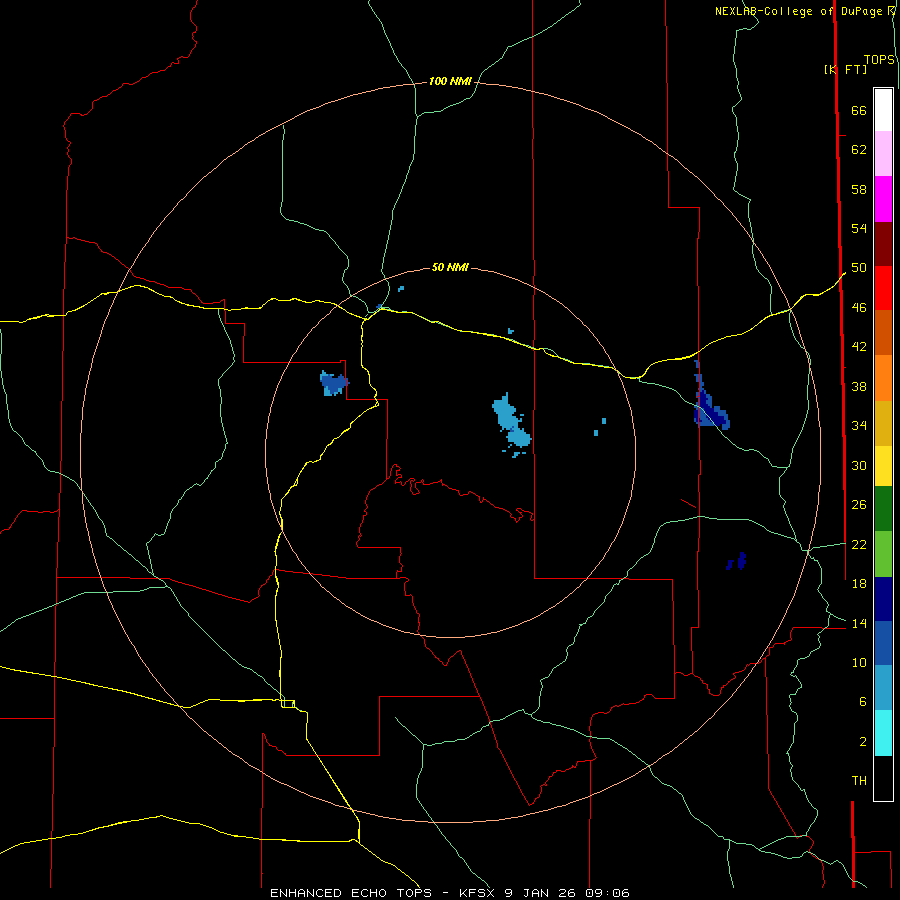
Task: Click the legend value '22'
Action: (x=859, y=544)
